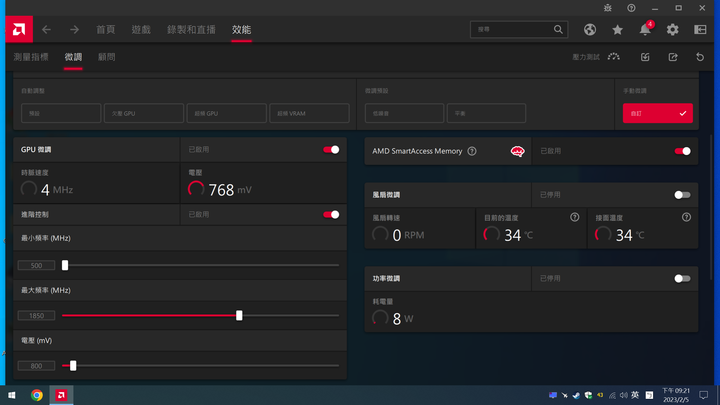The image size is (720, 405).
Task: Click the export profile share icon
Action: pos(673,57)
